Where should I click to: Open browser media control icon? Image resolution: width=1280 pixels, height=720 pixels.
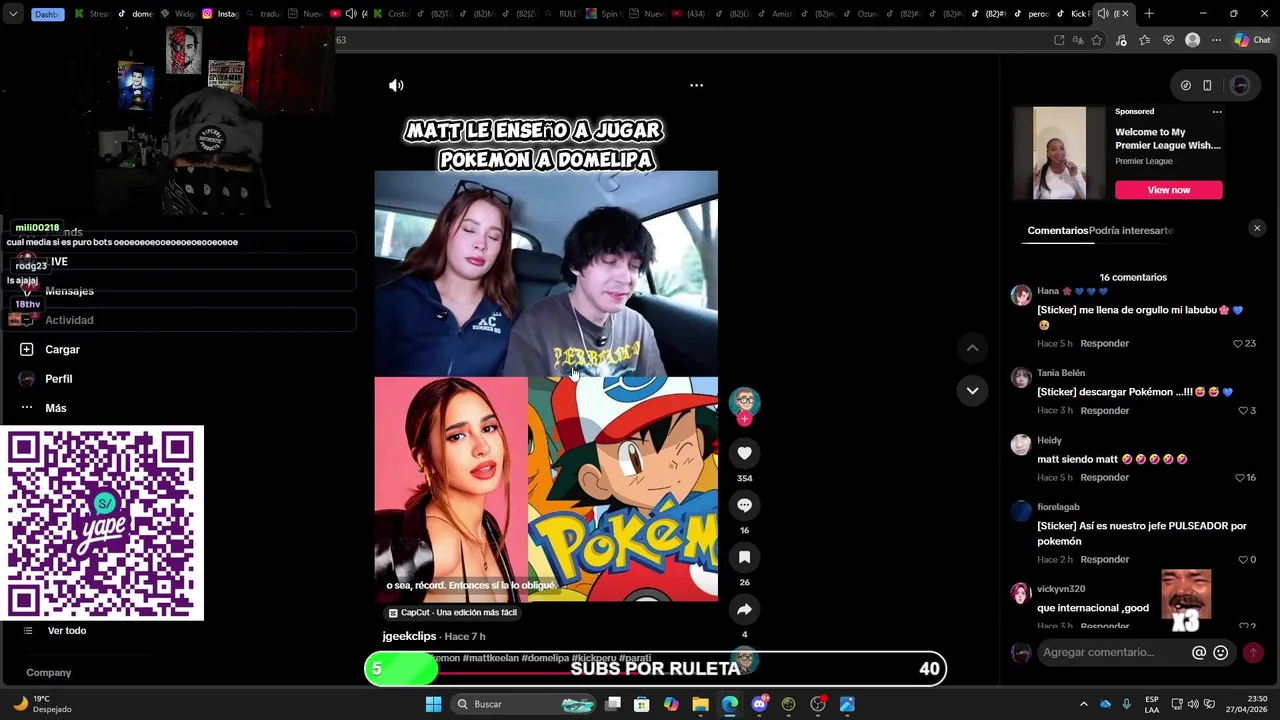pyautogui.click(x=1121, y=40)
